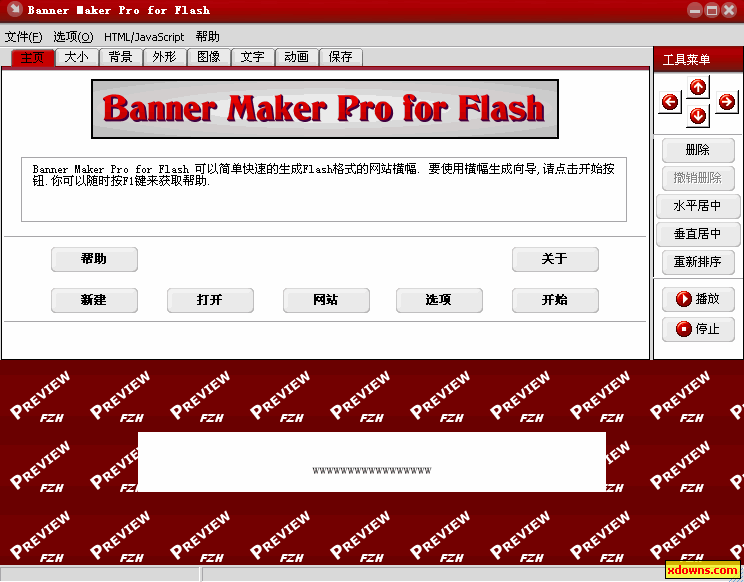The height and width of the screenshot is (582, 744).
Task: Click the 打开 button
Action: pyautogui.click(x=210, y=300)
